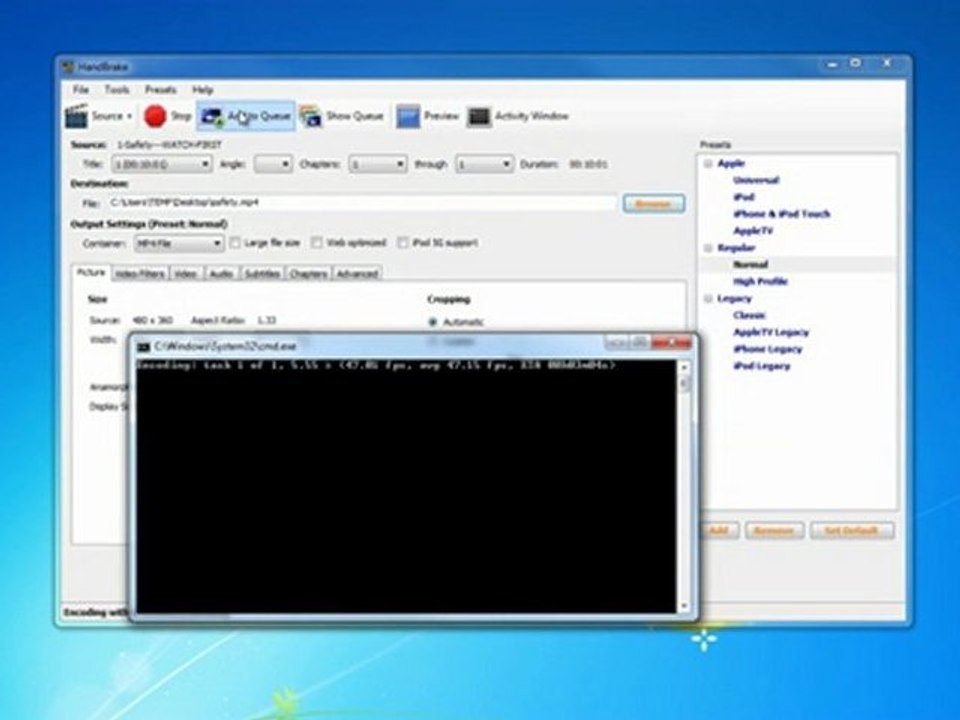Open the Help menu
This screenshot has width=960, height=720.
pos(203,89)
